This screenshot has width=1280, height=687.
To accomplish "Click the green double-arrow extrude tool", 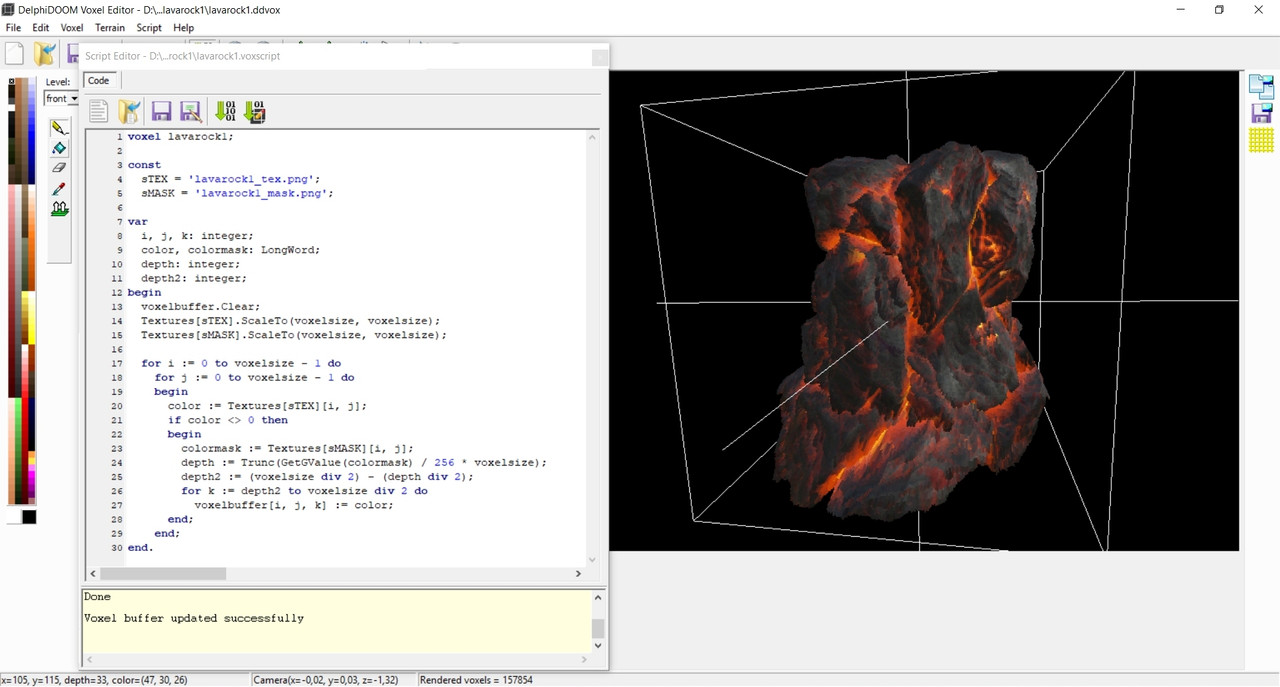I will (x=59, y=208).
